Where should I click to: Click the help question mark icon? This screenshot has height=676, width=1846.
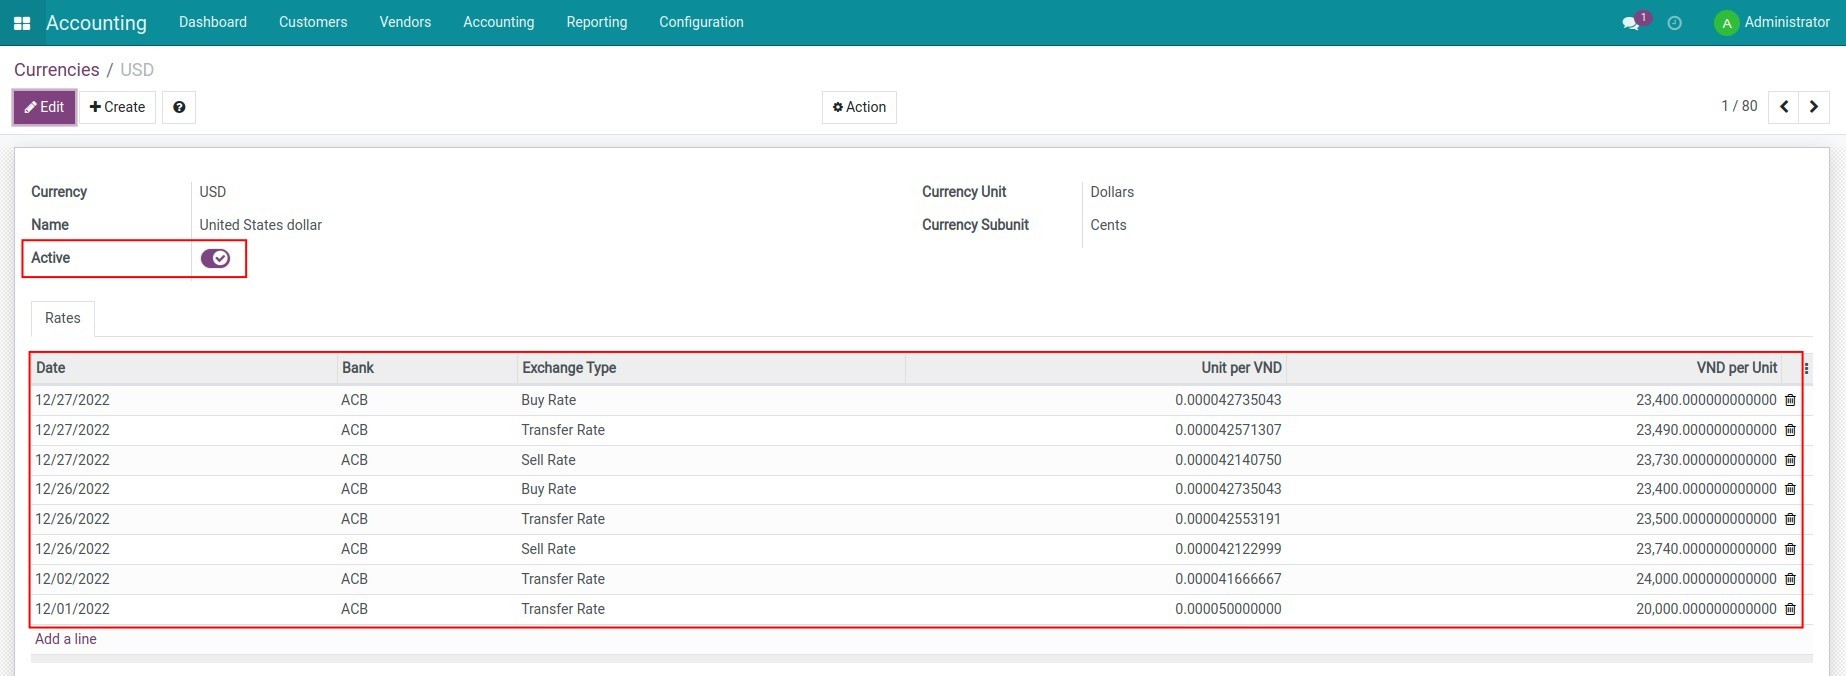tap(179, 107)
